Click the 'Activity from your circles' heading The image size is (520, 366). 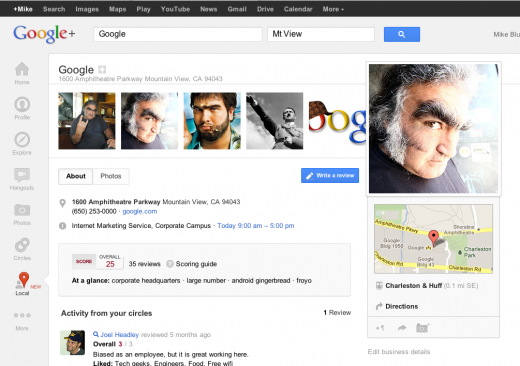106,313
